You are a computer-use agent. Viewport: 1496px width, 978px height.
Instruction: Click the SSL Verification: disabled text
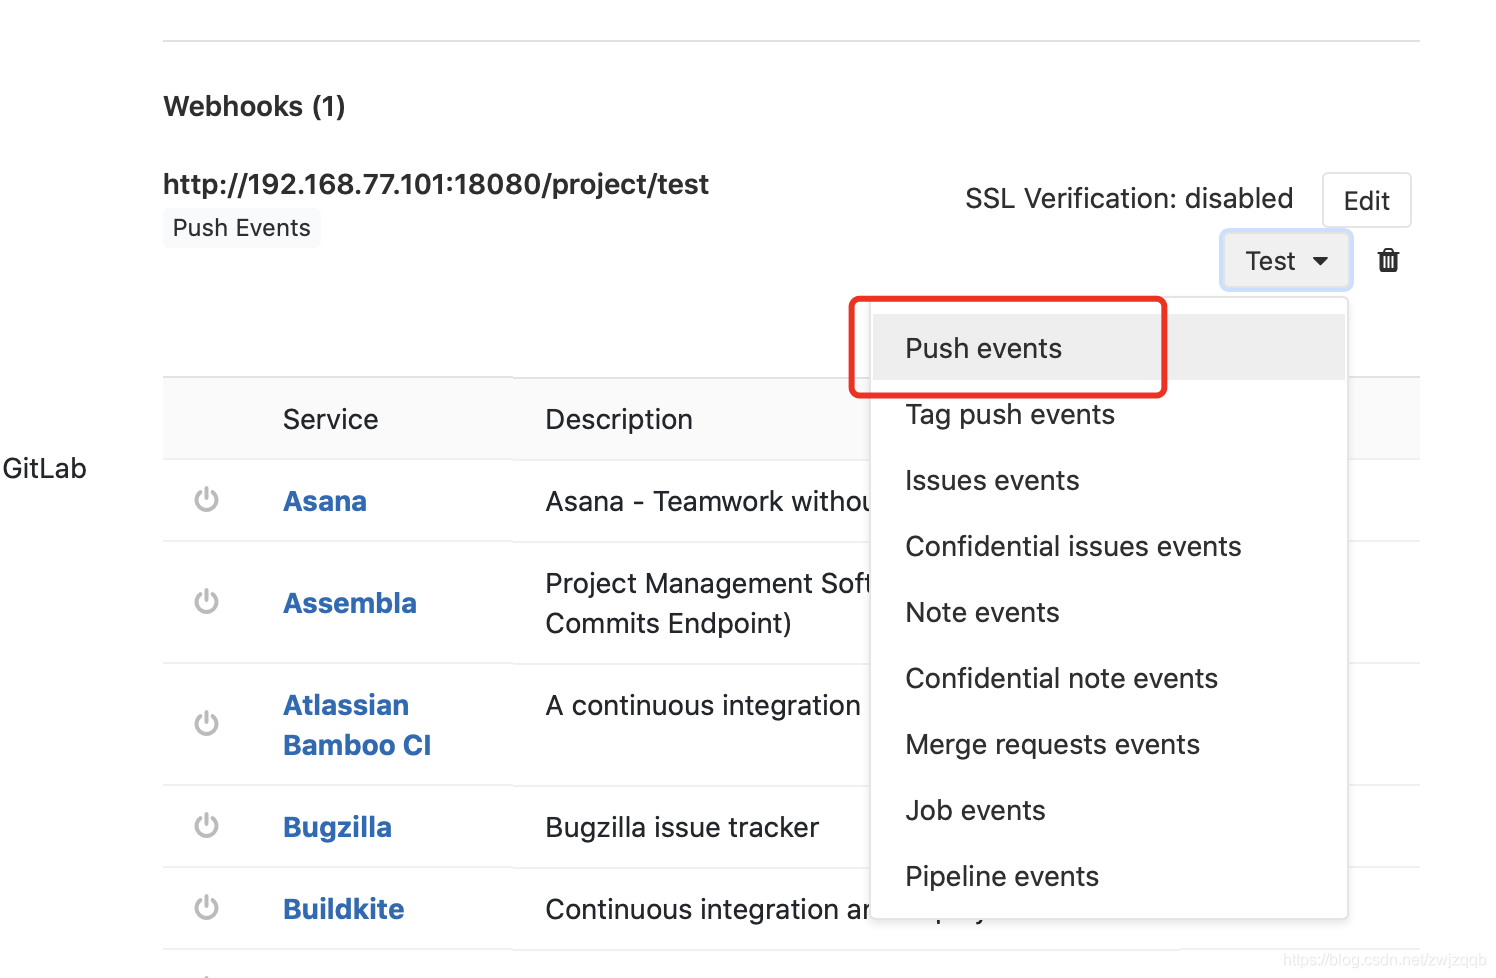coord(1129,198)
